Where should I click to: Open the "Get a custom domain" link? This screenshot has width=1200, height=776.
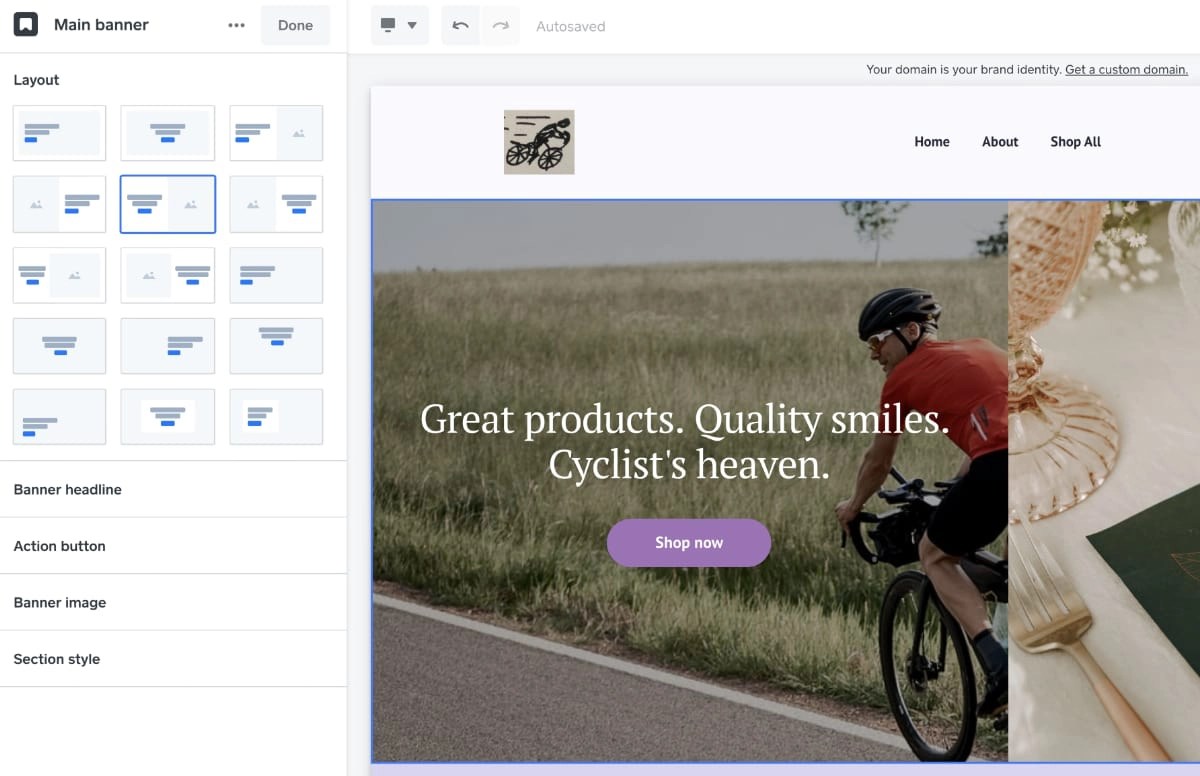(1126, 69)
